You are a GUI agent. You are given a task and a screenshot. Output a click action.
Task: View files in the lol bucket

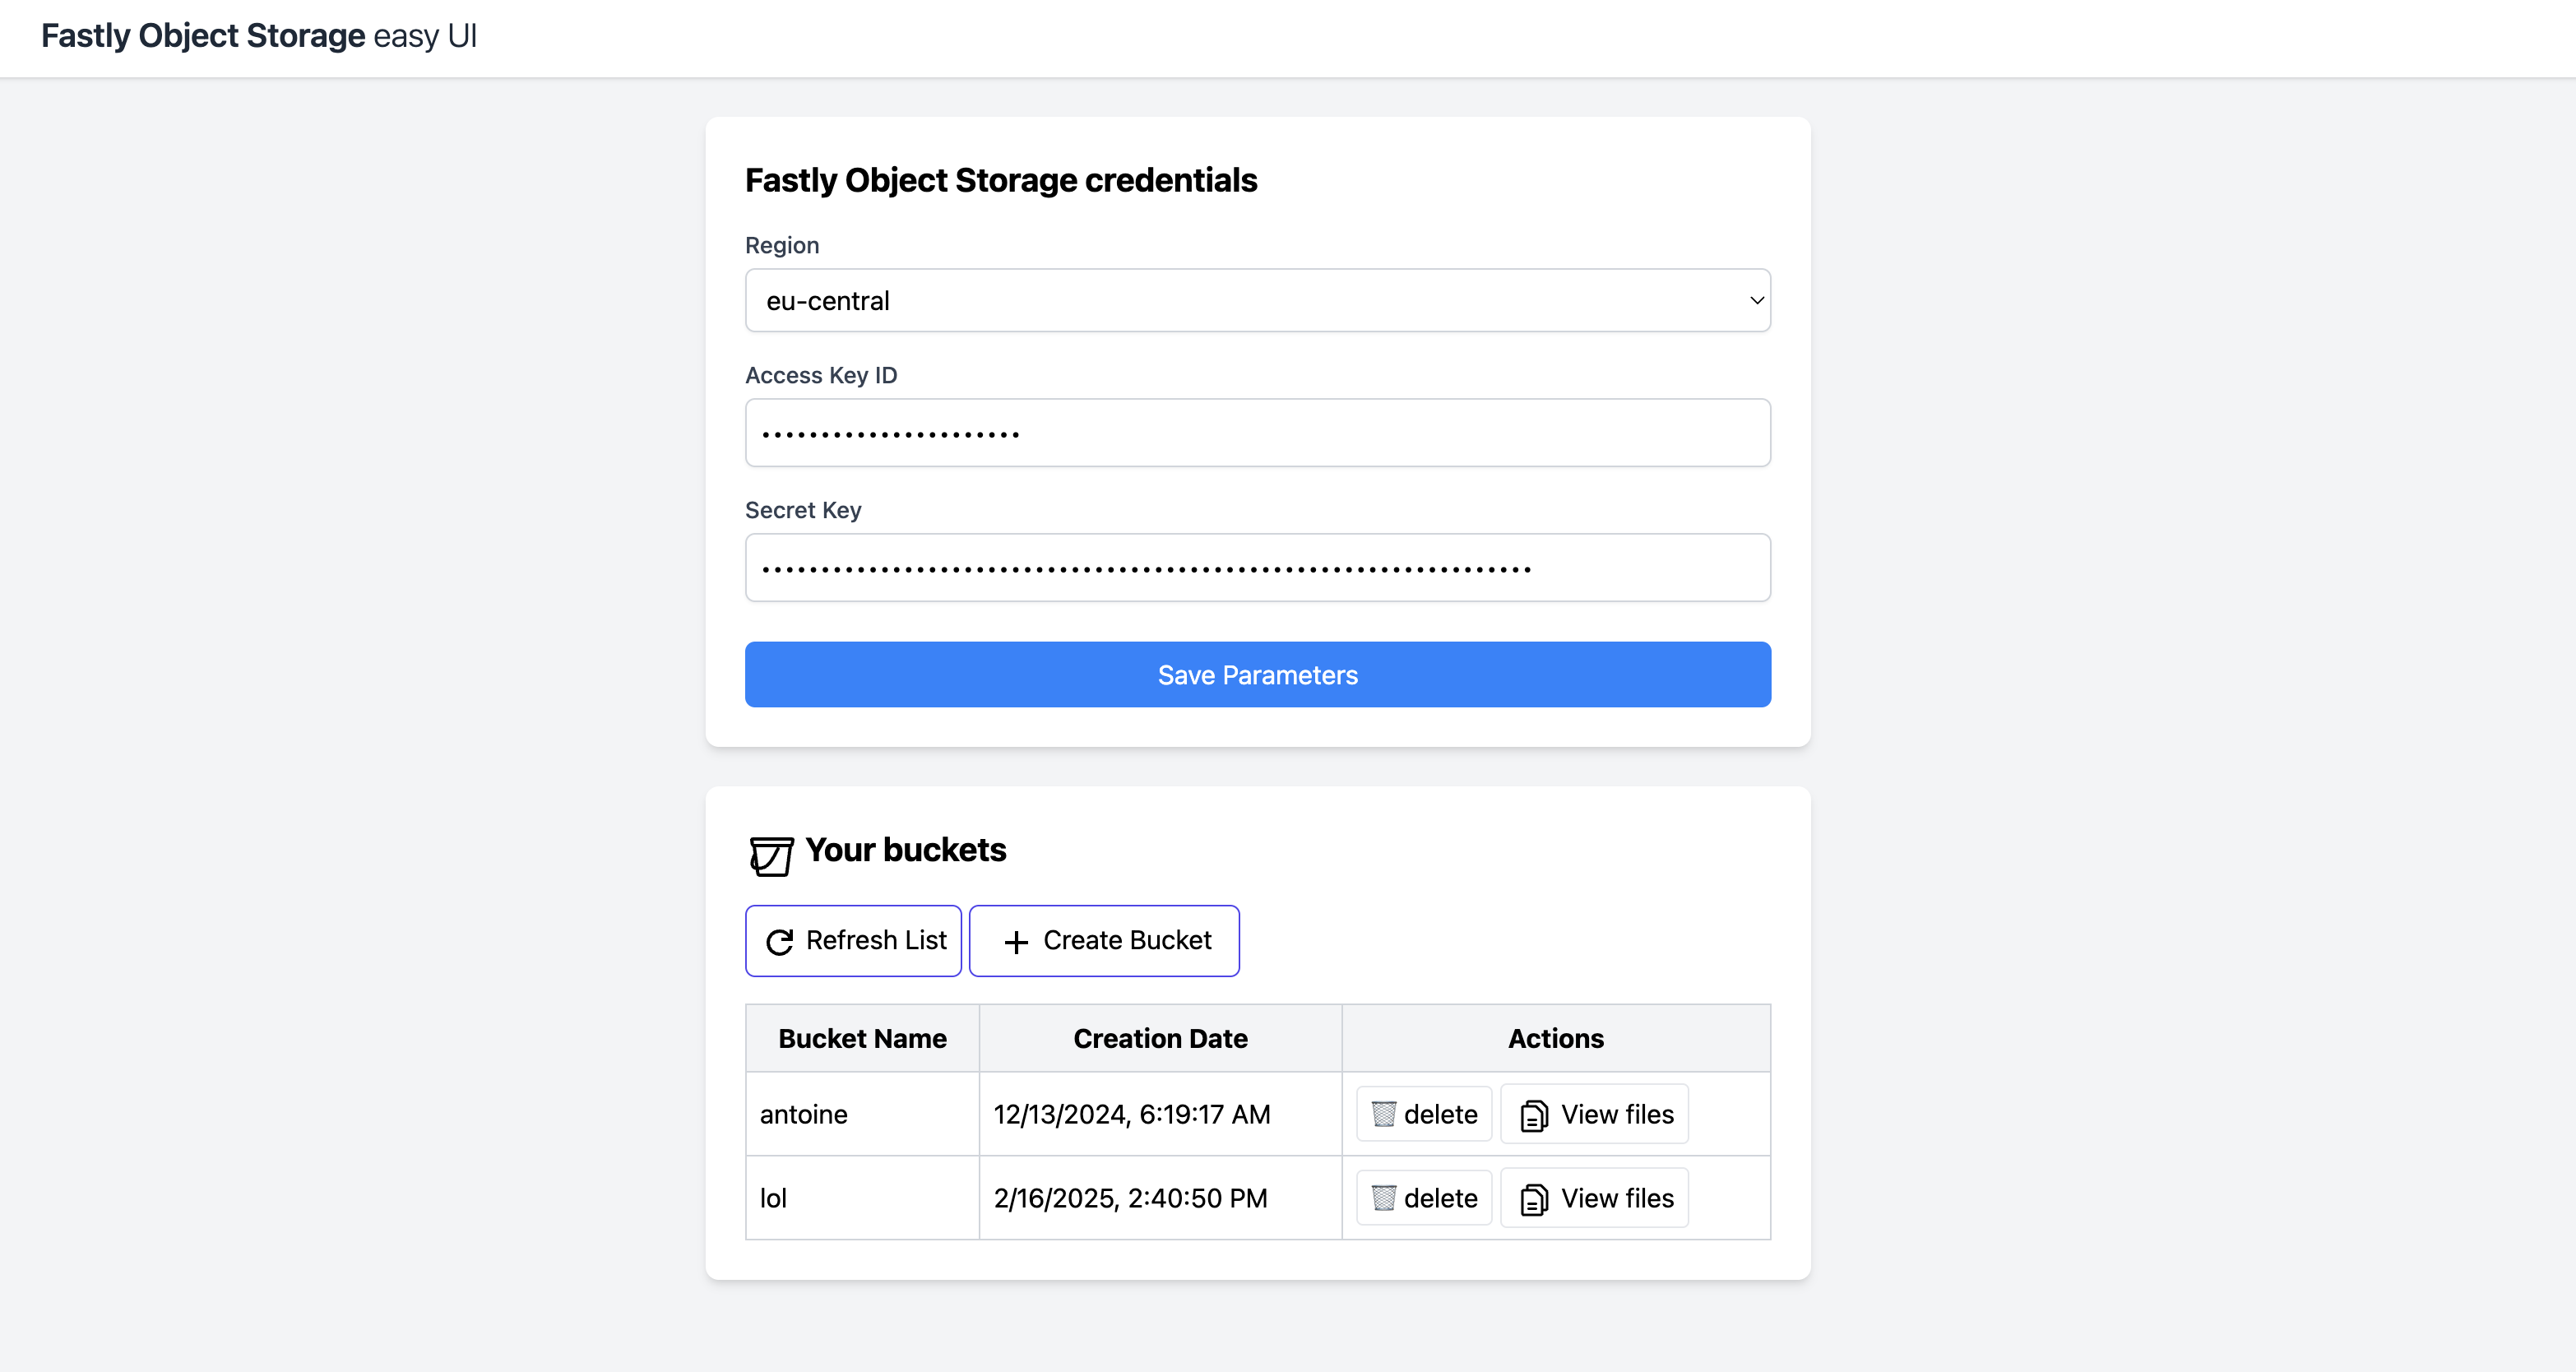click(x=1594, y=1198)
